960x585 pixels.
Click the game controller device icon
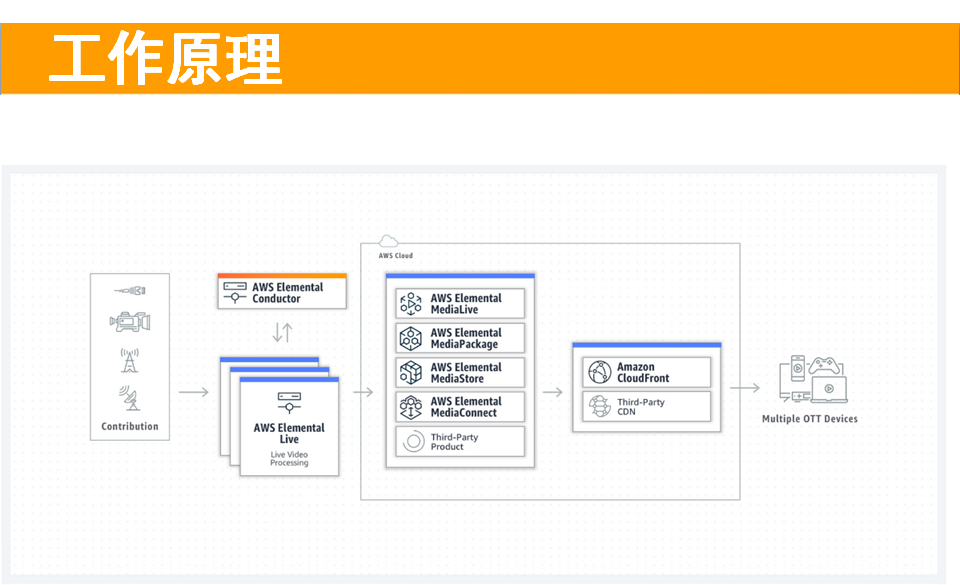824,366
